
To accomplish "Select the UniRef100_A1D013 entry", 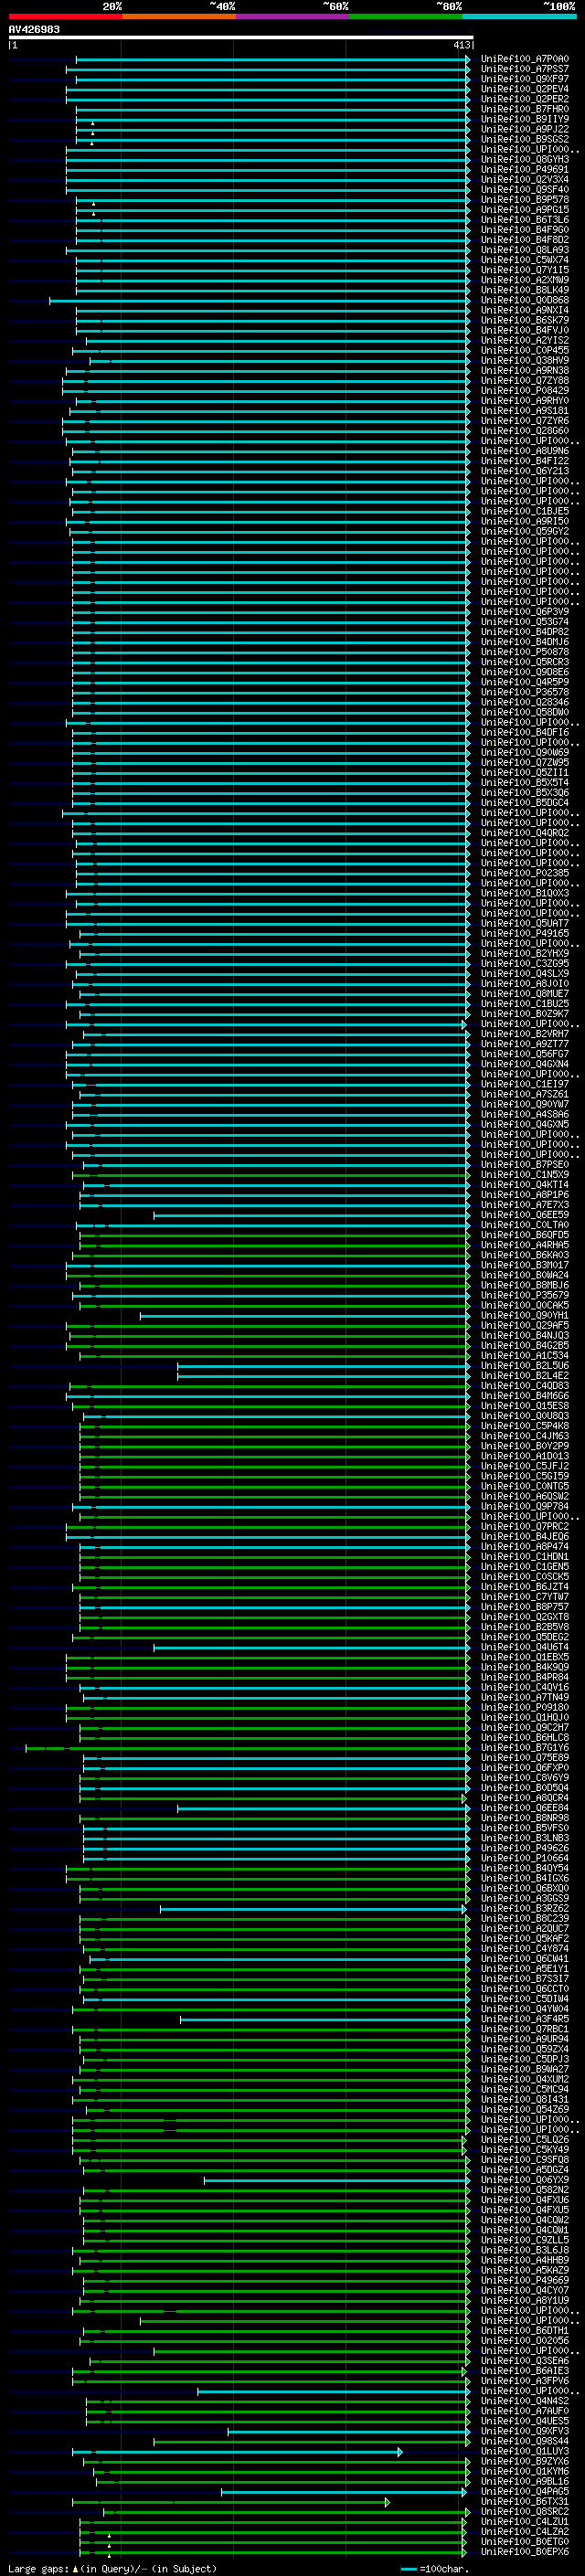I will pyautogui.click(x=524, y=1456).
